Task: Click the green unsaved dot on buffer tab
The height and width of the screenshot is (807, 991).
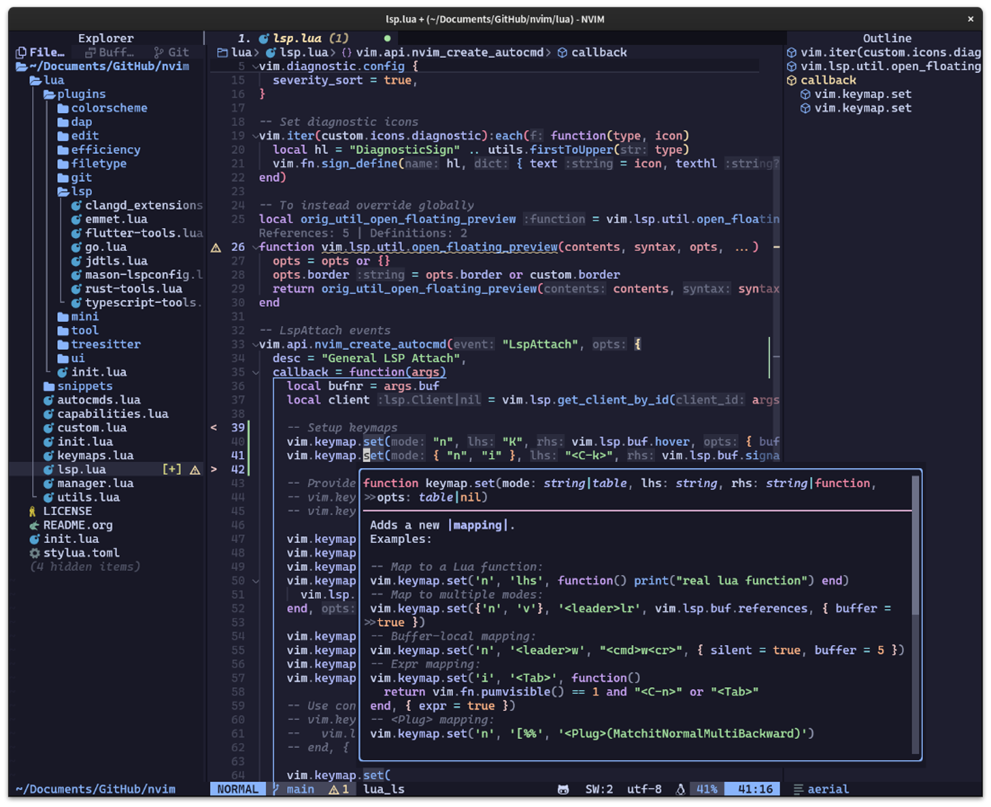Action: point(387,38)
